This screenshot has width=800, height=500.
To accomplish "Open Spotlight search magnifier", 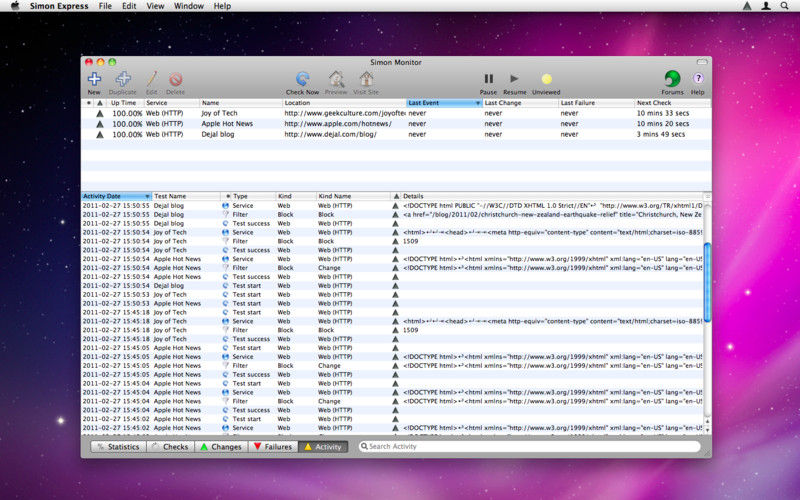I will pos(784,6).
